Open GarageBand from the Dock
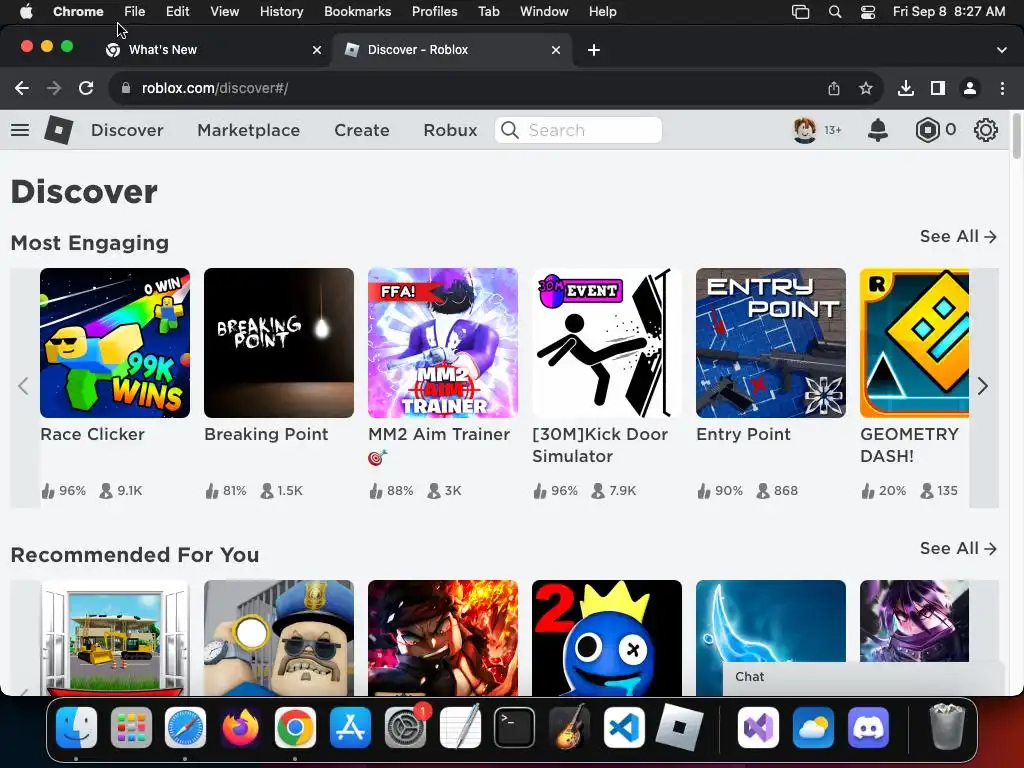 click(569, 727)
